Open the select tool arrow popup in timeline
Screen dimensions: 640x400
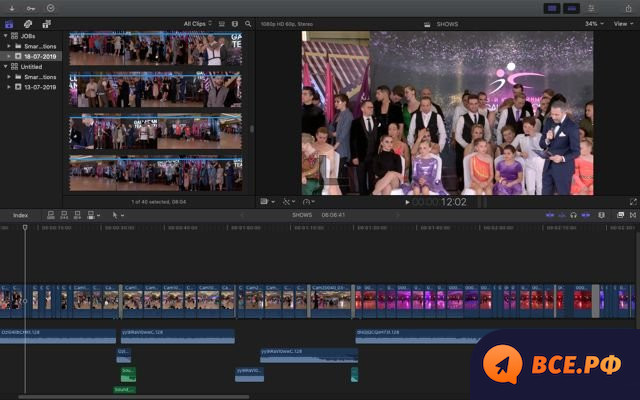[116, 214]
